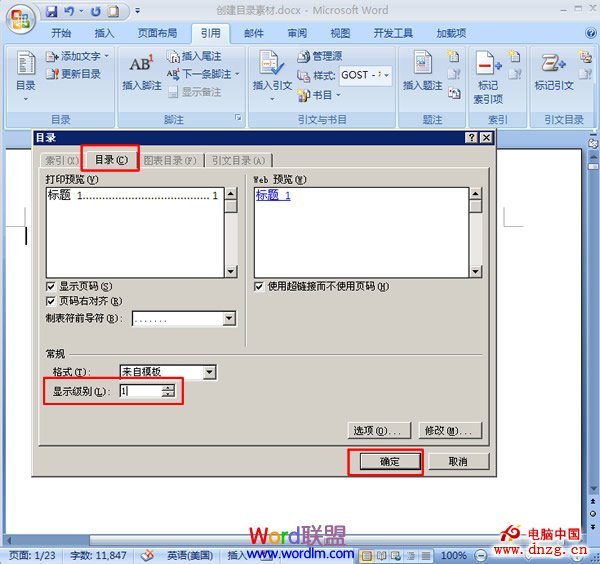The height and width of the screenshot is (564, 600).
Task: Click zoom percentage 100% in status bar
Action: tap(454, 555)
